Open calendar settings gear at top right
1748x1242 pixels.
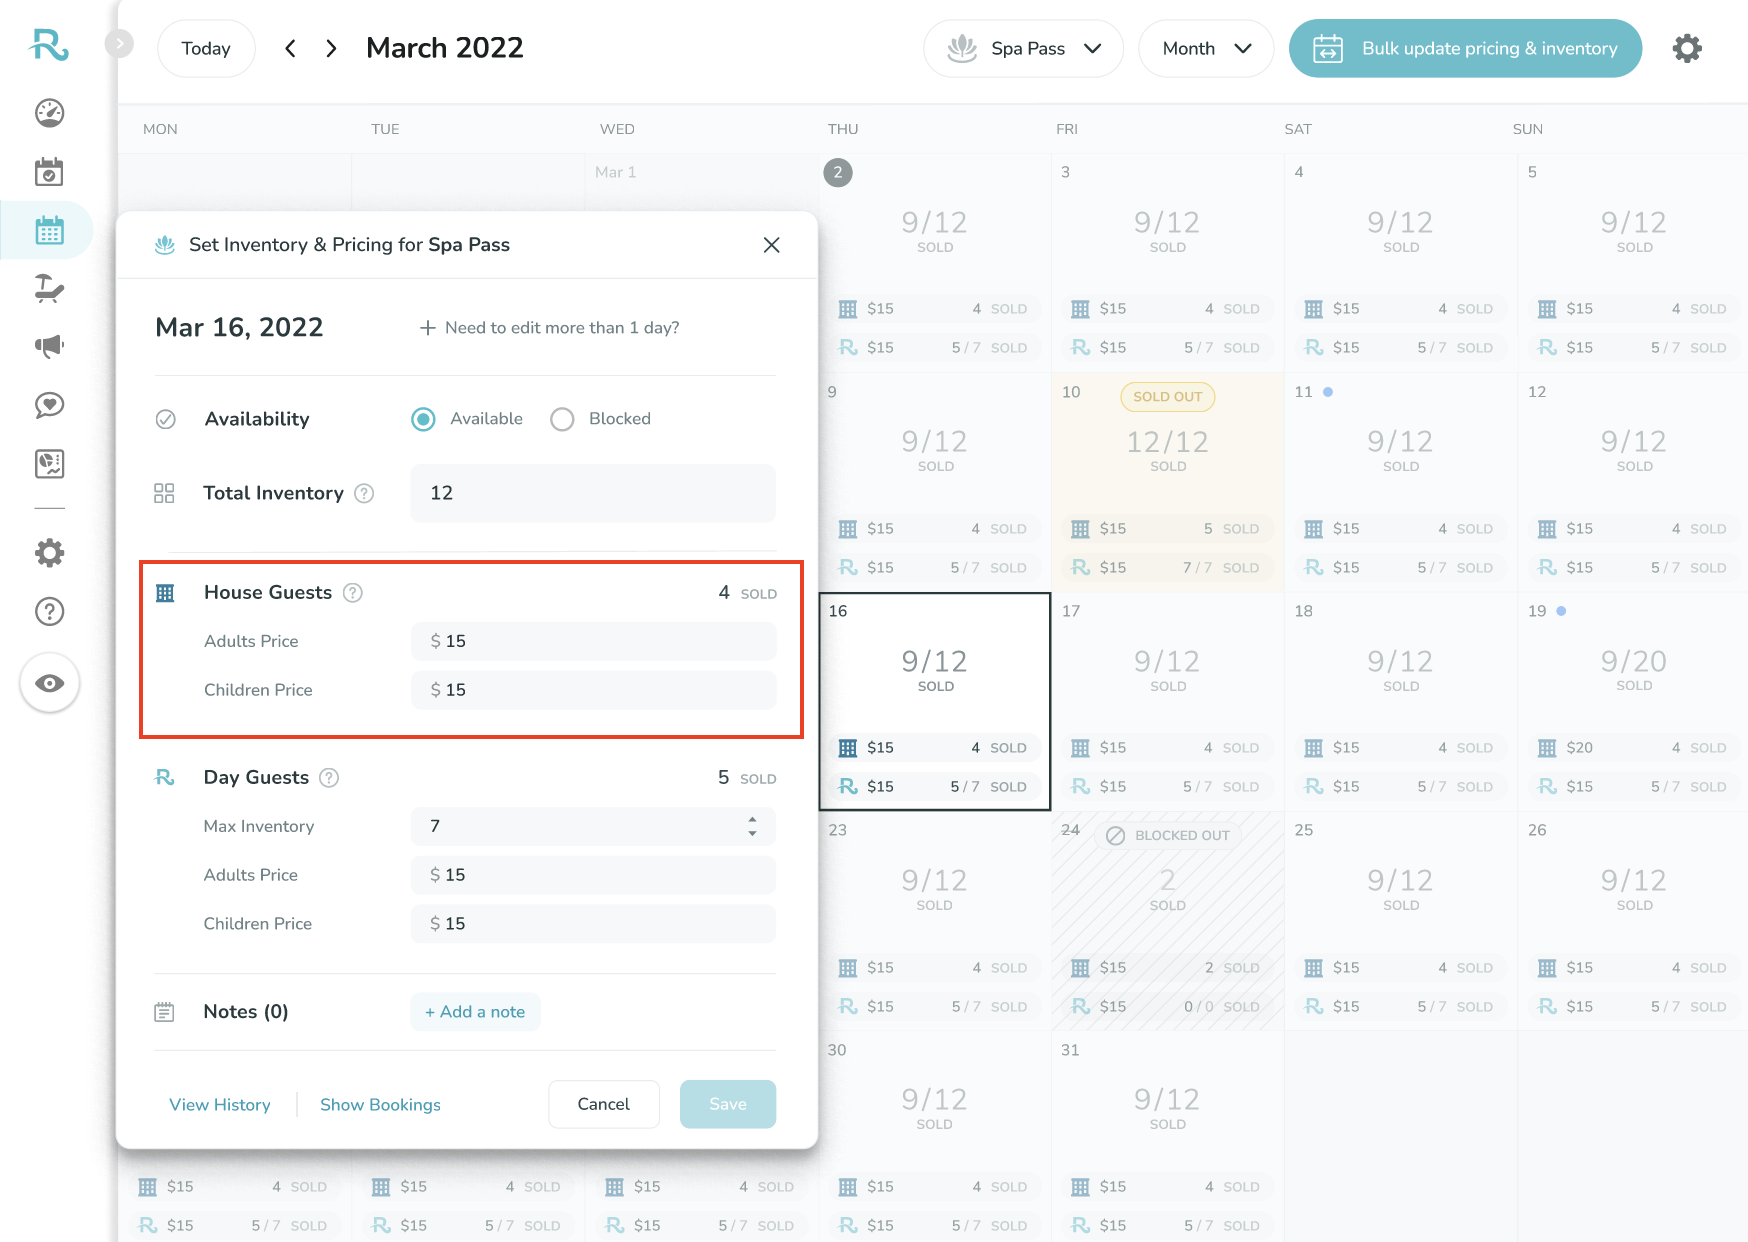[x=1687, y=48]
